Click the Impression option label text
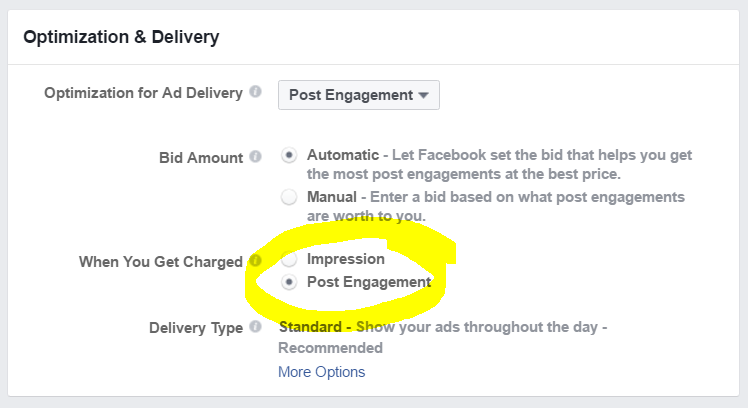 (x=345, y=259)
